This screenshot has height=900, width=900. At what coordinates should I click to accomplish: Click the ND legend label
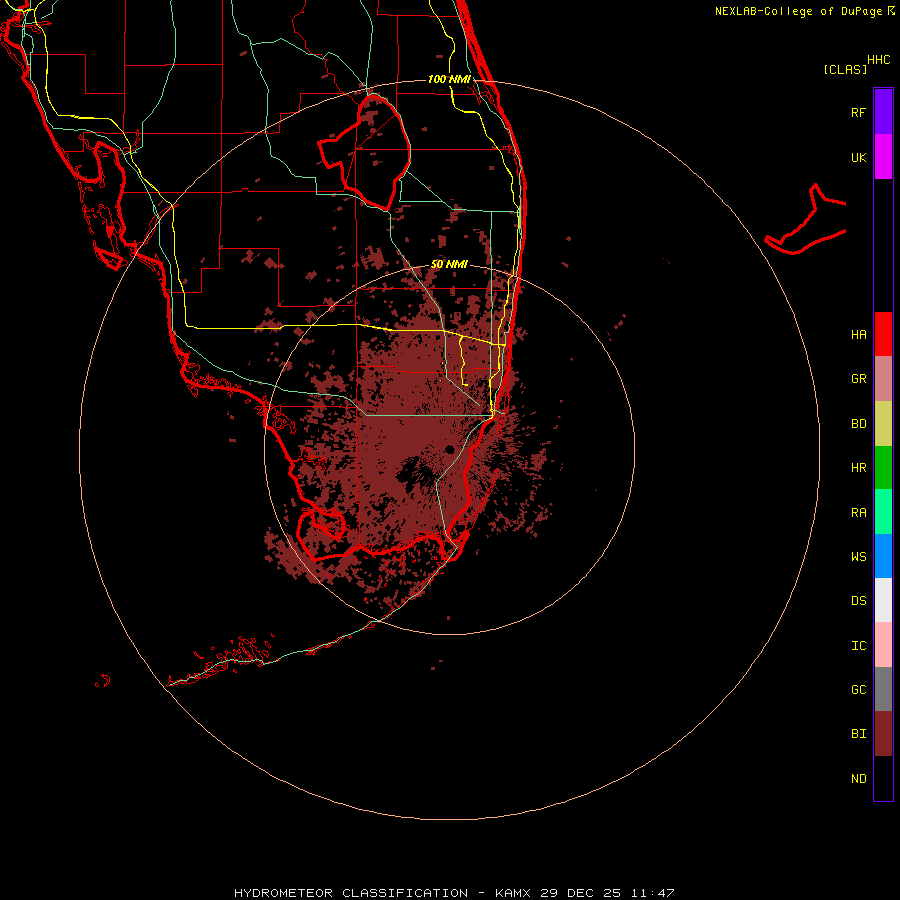tap(858, 779)
